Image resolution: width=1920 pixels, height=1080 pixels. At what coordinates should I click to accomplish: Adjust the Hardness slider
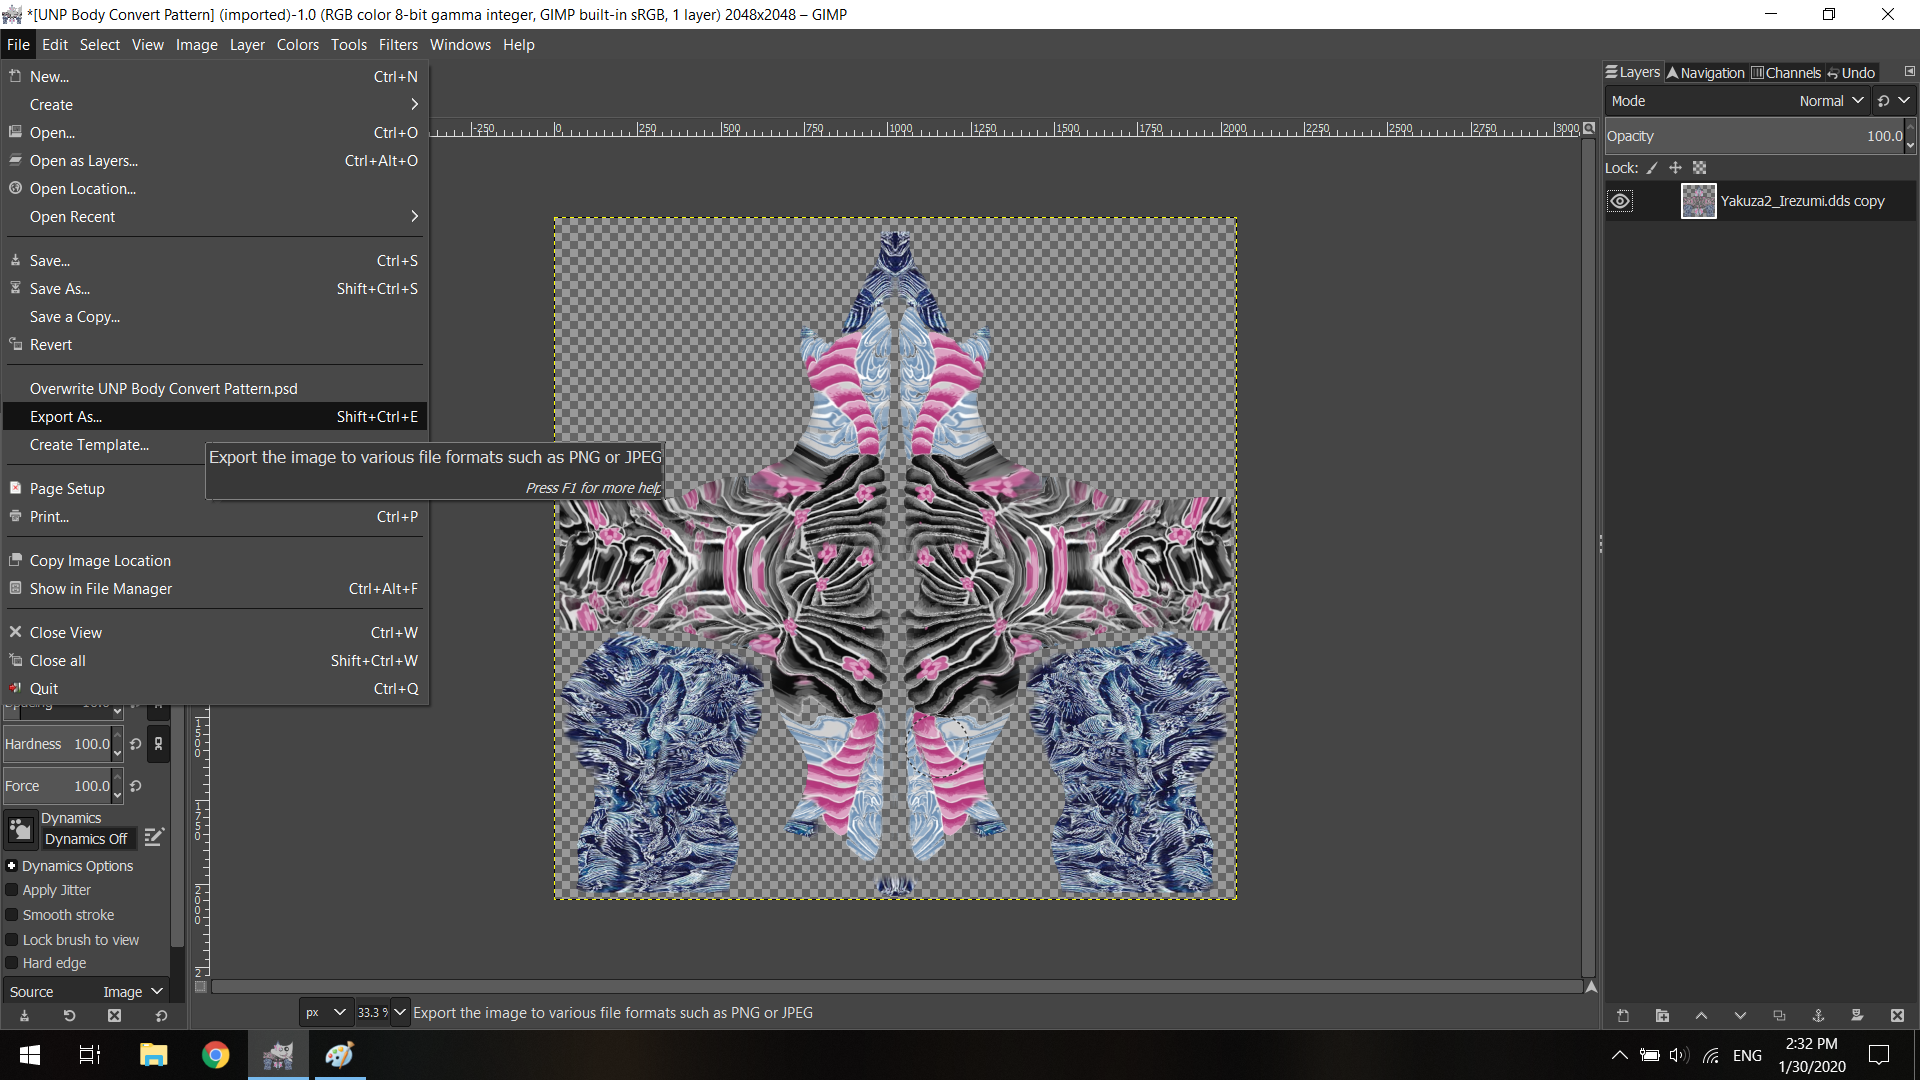pos(57,744)
